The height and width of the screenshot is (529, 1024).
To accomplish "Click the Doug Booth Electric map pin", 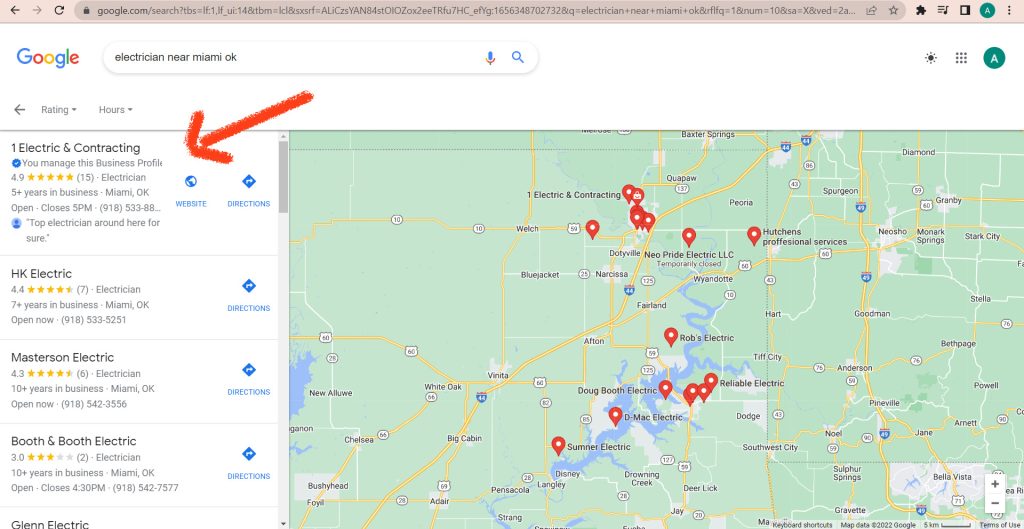I will pyautogui.click(x=665, y=389).
